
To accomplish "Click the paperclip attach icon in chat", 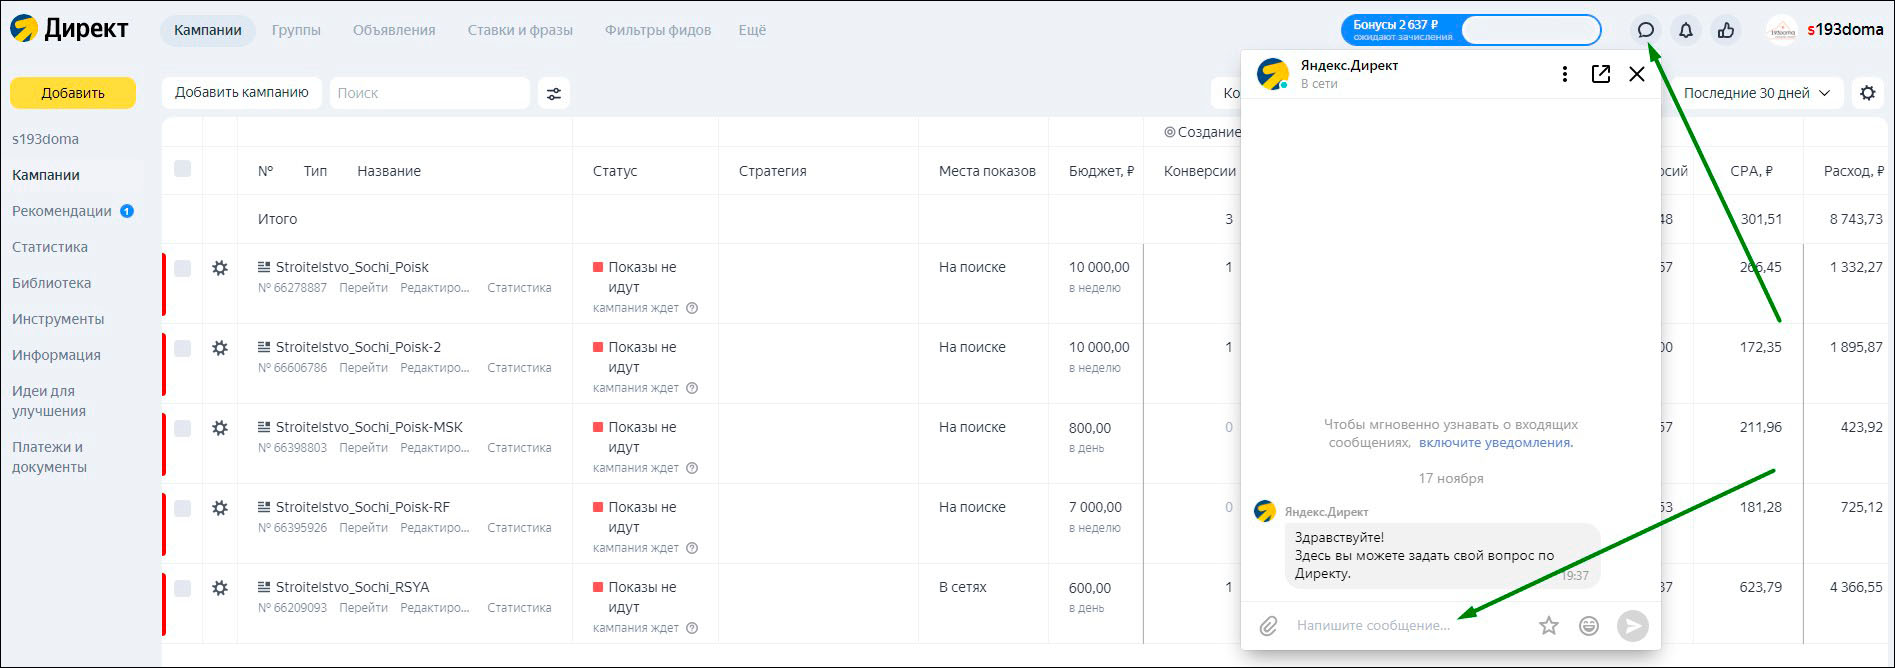I will click(1268, 626).
